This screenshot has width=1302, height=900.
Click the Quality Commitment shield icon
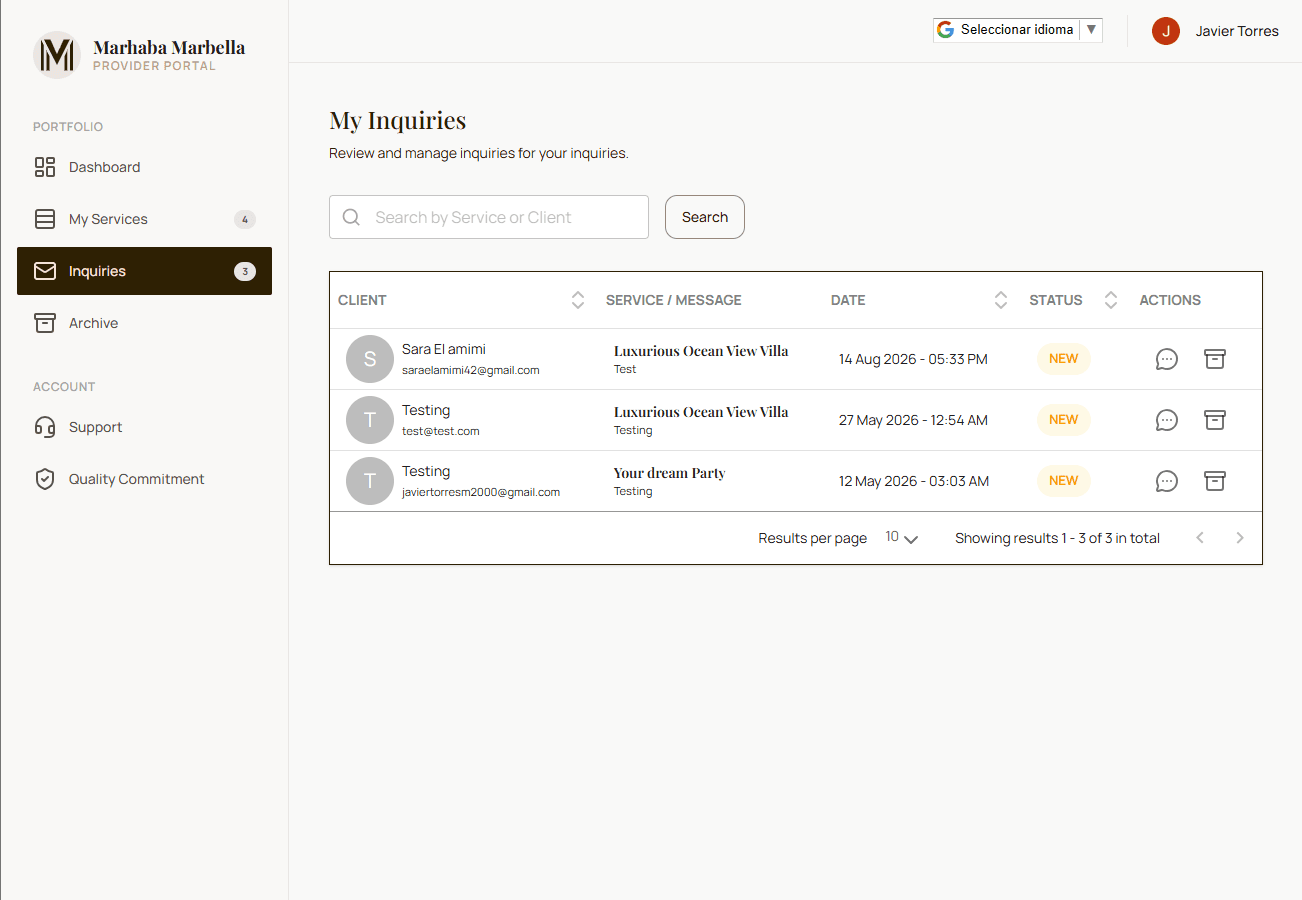45,479
